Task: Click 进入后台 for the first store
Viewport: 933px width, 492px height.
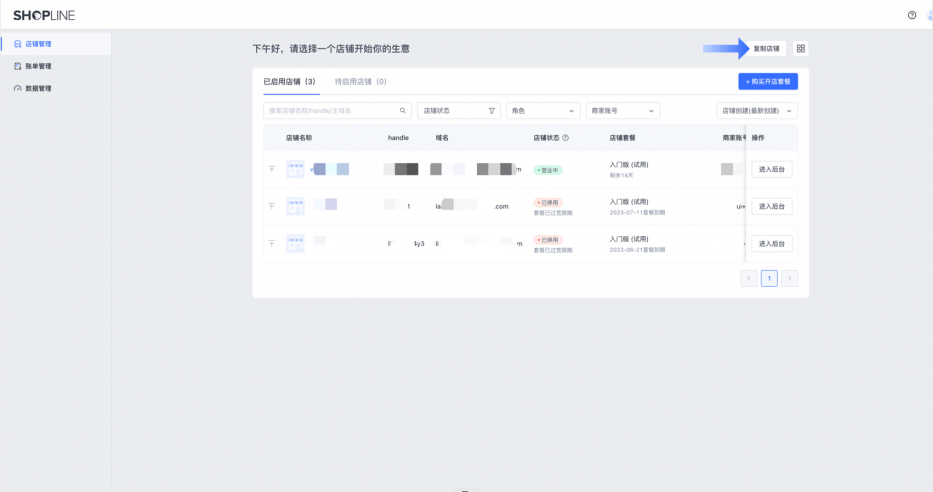Action: click(x=771, y=170)
